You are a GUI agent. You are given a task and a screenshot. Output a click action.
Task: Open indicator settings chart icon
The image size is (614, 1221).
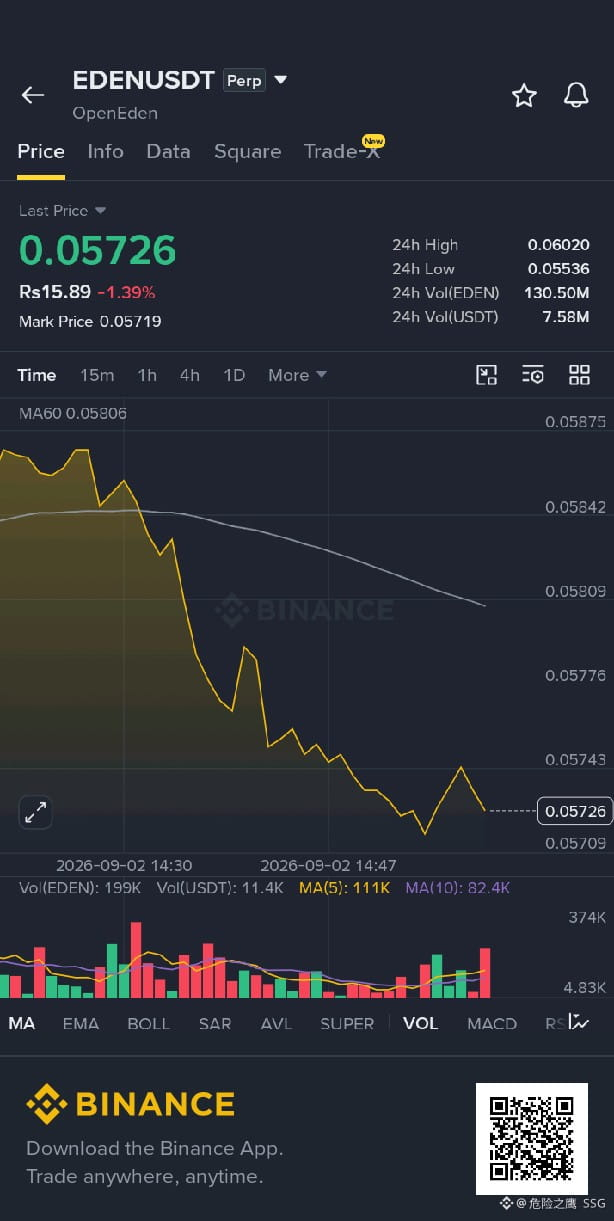pyautogui.click(x=579, y=1021)
